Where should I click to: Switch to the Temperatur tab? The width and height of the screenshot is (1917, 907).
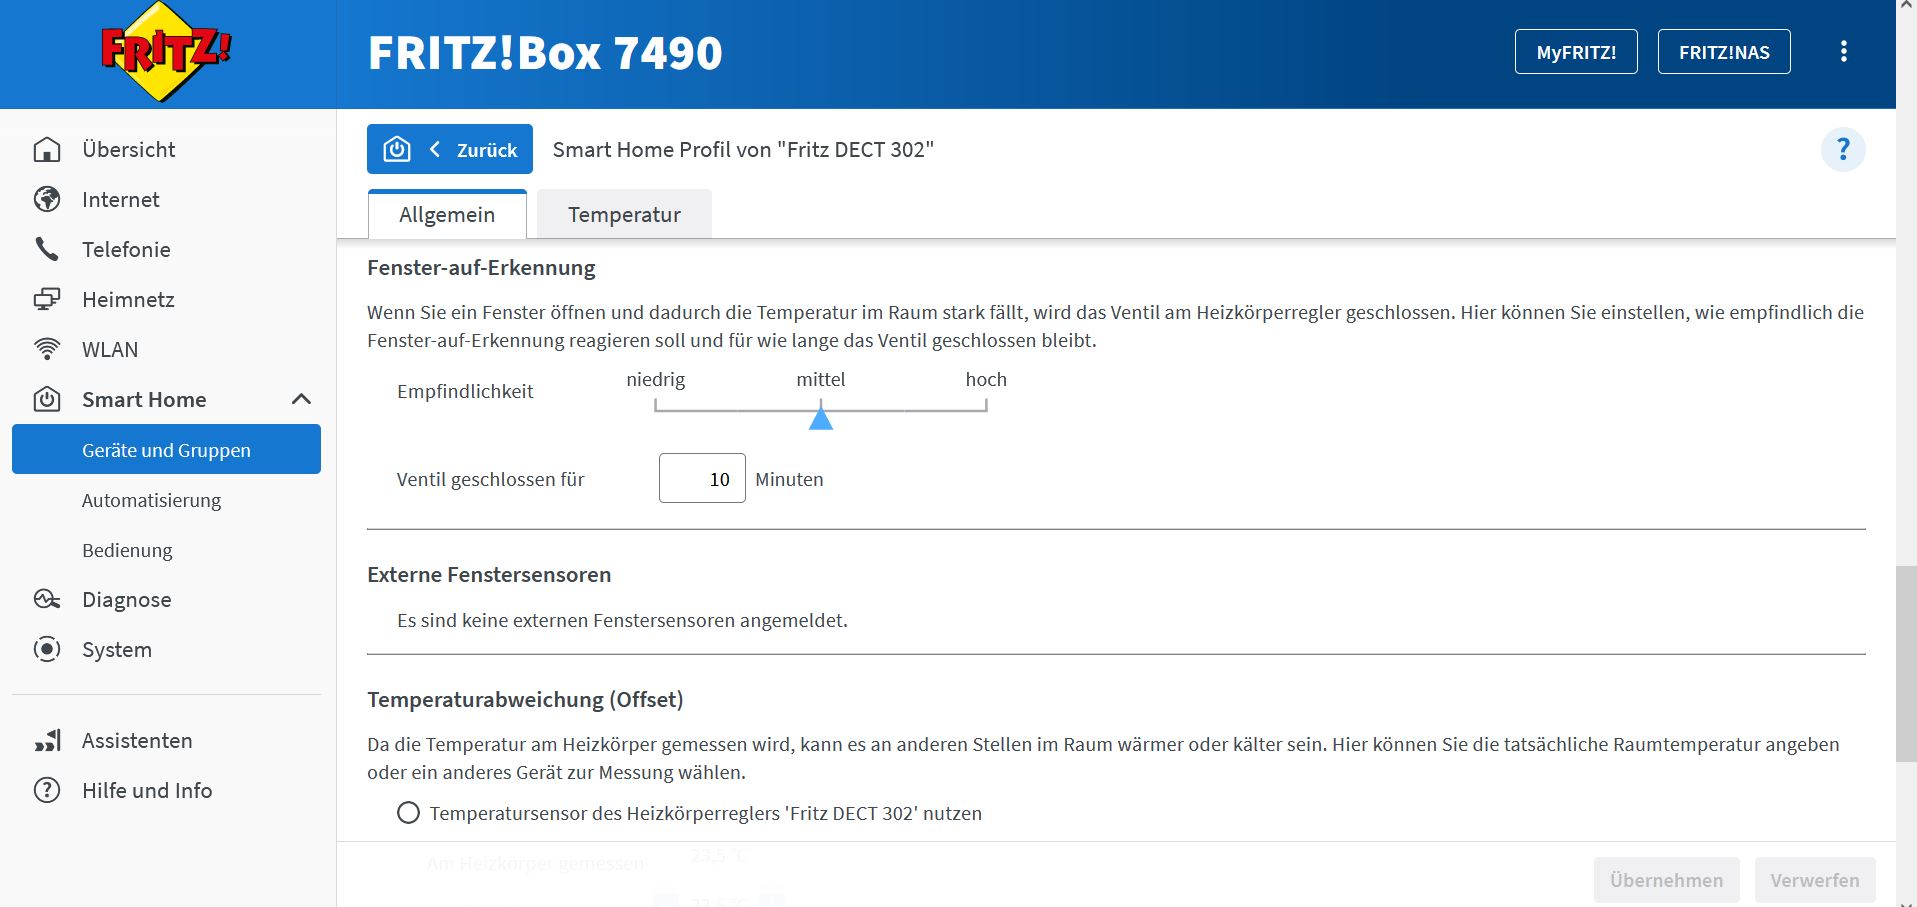point(624,214)
